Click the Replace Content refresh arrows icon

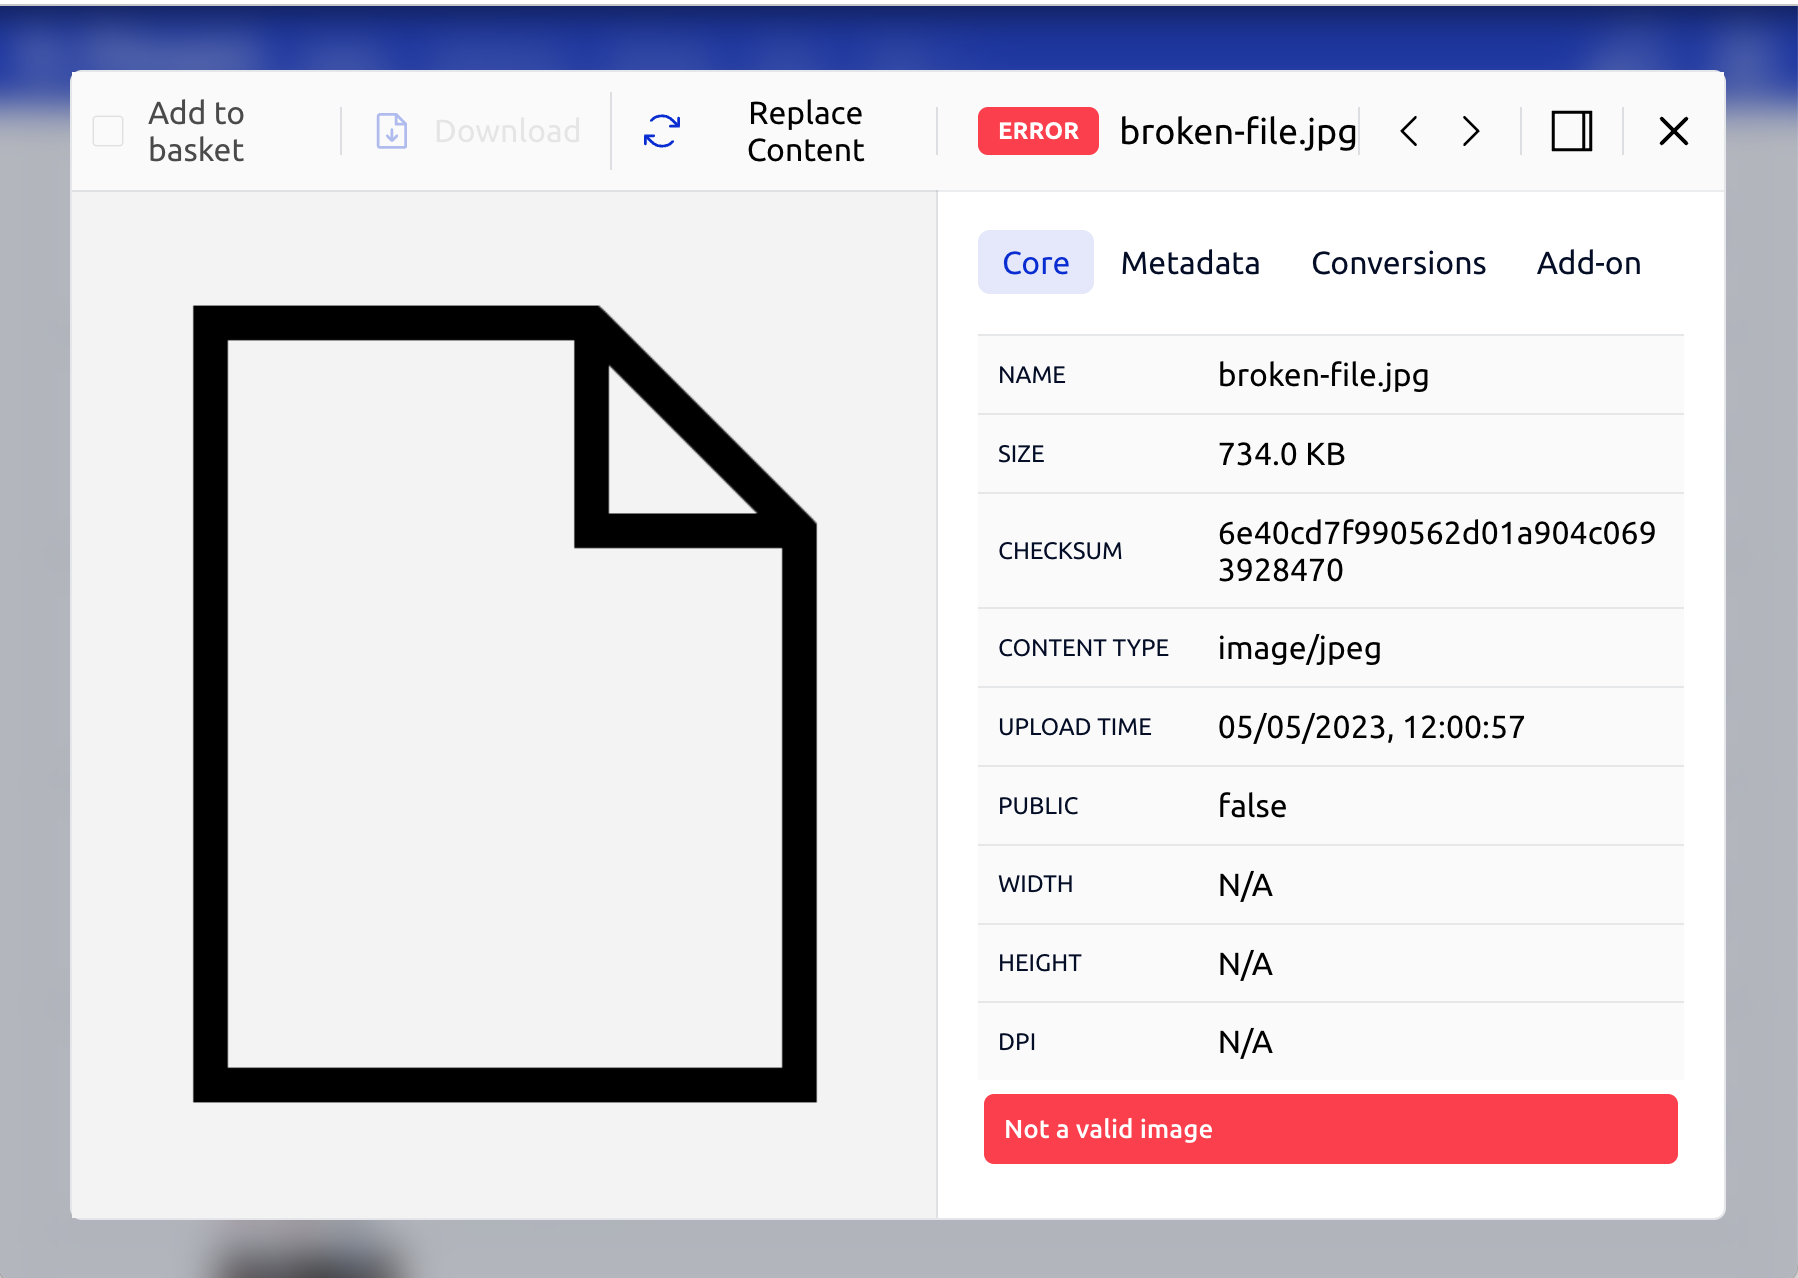pyautogui.click(x=662, y=131)
